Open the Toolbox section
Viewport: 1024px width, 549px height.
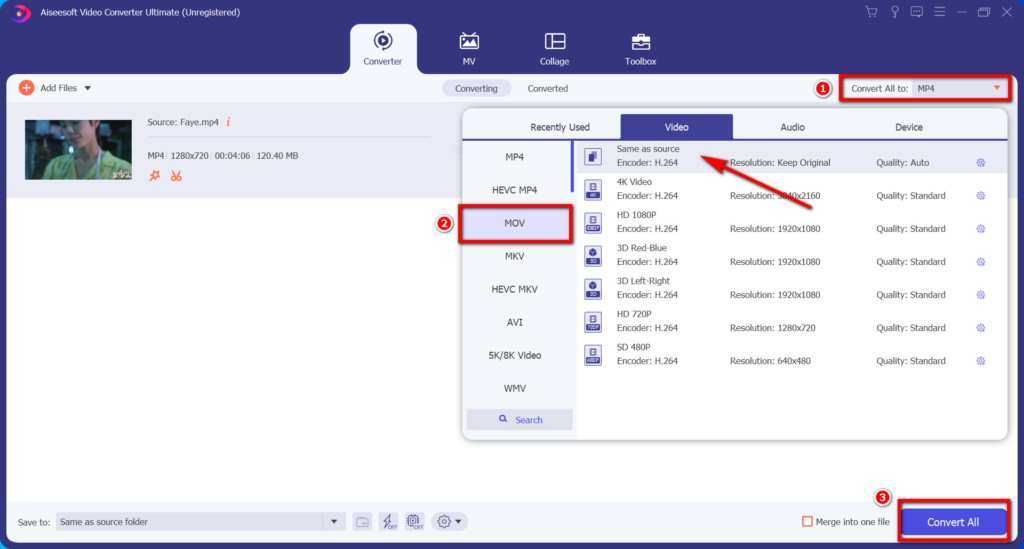click(x=641, y=49)
